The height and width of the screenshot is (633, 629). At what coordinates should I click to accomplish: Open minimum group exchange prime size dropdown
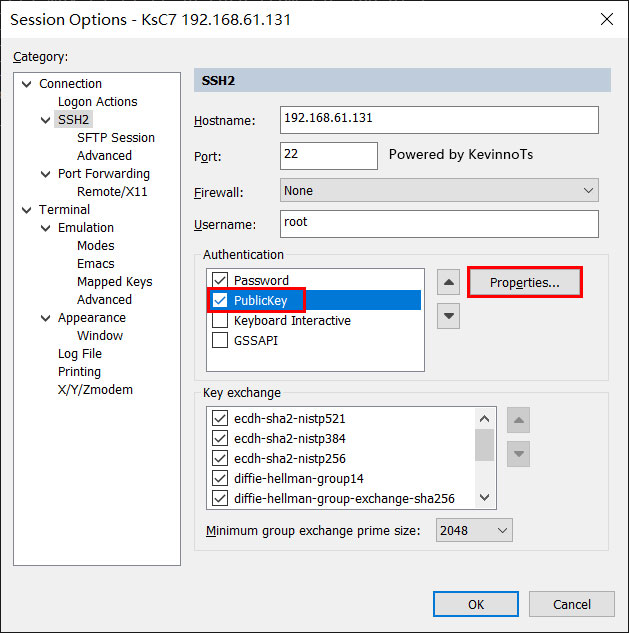tap(474, 530)
